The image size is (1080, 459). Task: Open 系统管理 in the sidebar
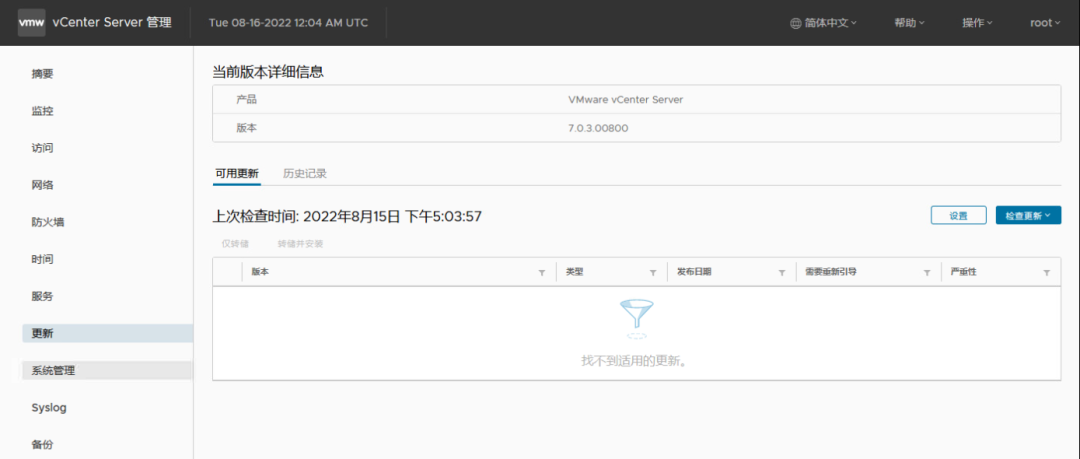[107, 371]
